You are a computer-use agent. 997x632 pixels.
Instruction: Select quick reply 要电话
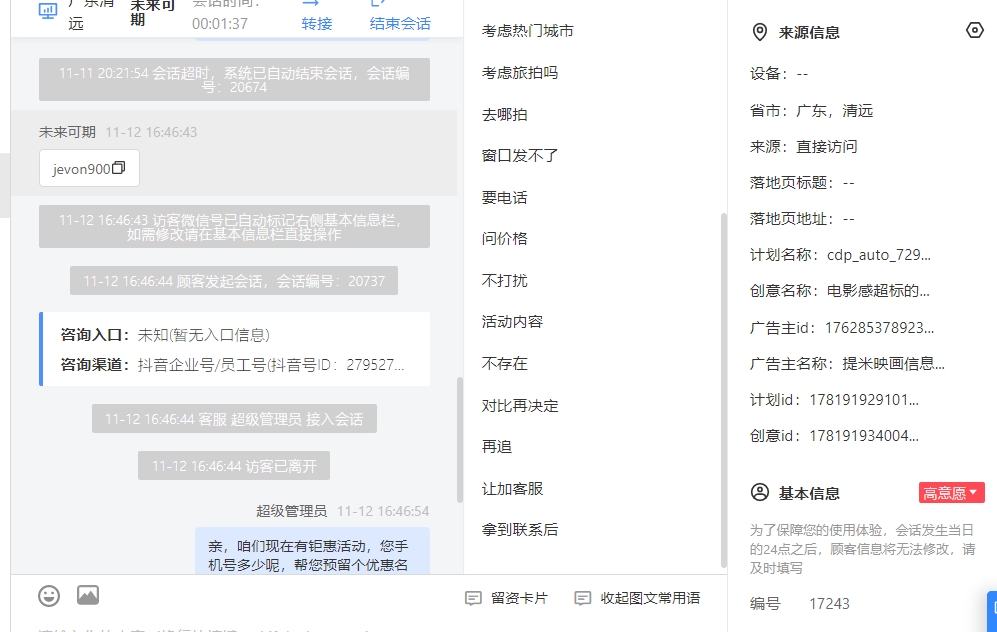click(505, 198)
